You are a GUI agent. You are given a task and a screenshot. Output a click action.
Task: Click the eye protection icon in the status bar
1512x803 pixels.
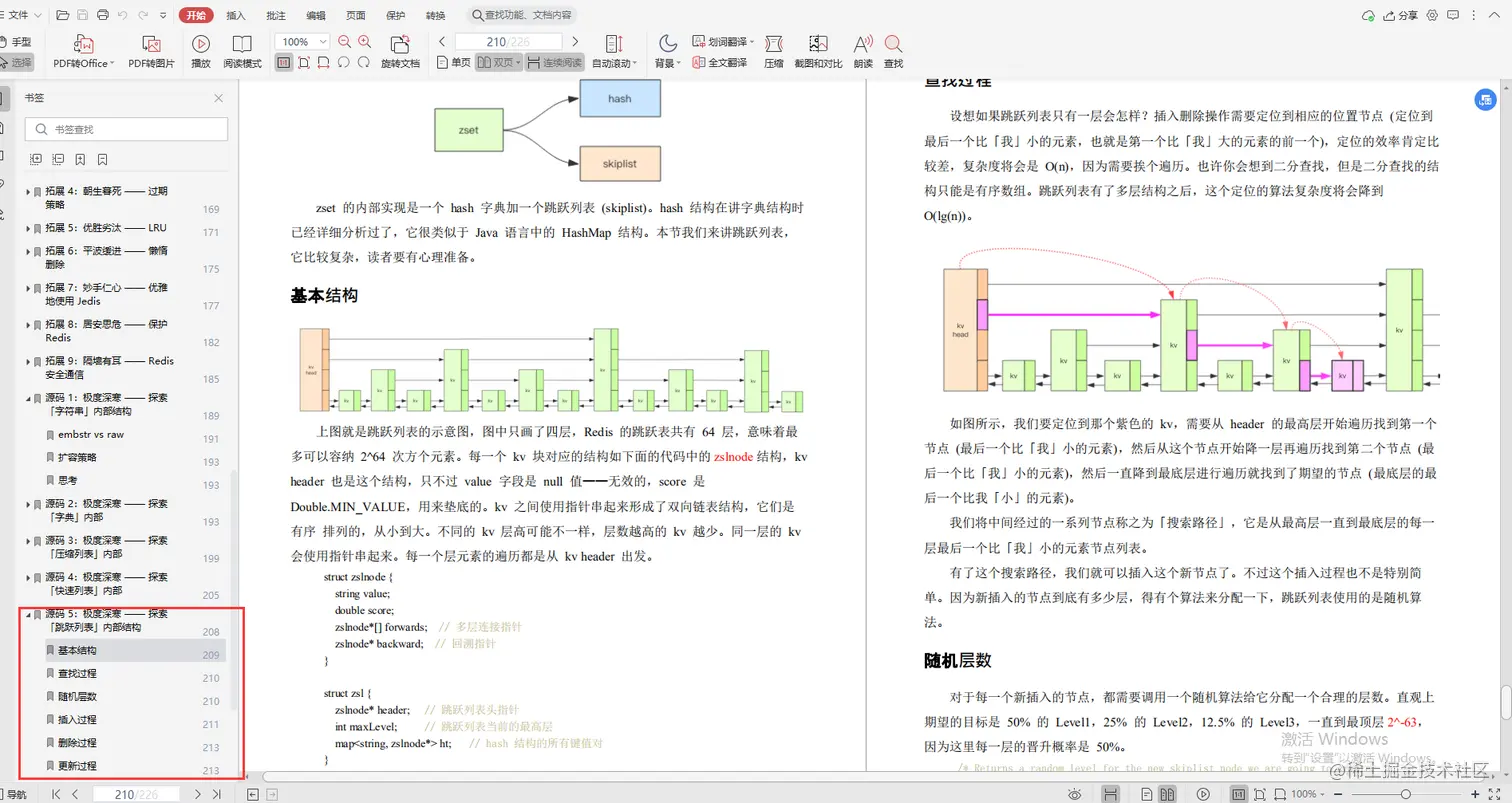[1074, 794]
